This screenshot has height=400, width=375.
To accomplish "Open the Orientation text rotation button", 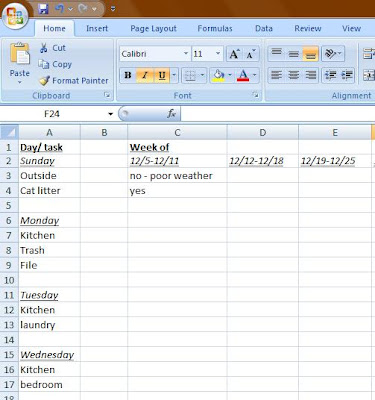I will coord(333,53).
